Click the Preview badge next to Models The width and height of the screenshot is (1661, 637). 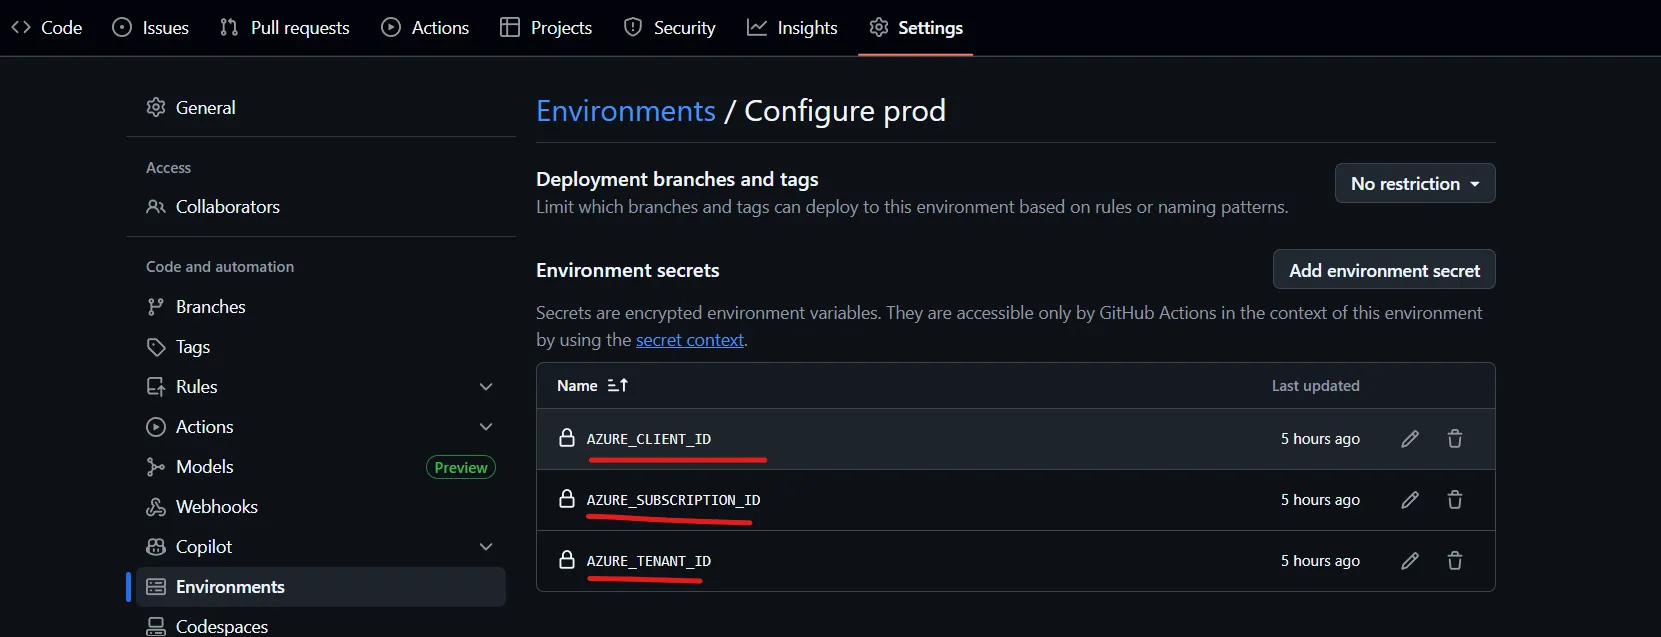click(x=461, y=467)
